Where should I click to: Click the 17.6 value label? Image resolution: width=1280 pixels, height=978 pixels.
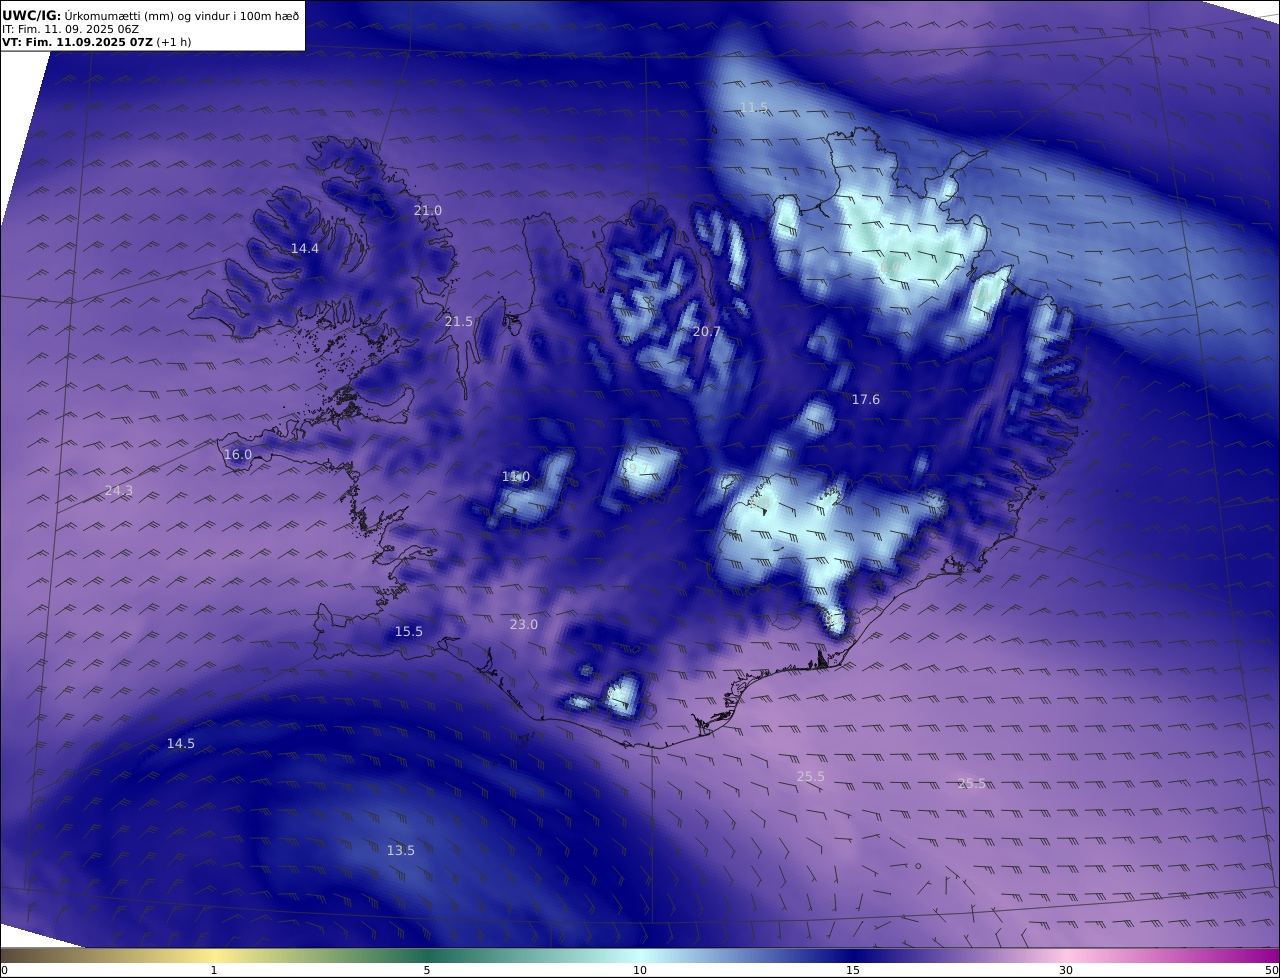(x=865, y=399)
